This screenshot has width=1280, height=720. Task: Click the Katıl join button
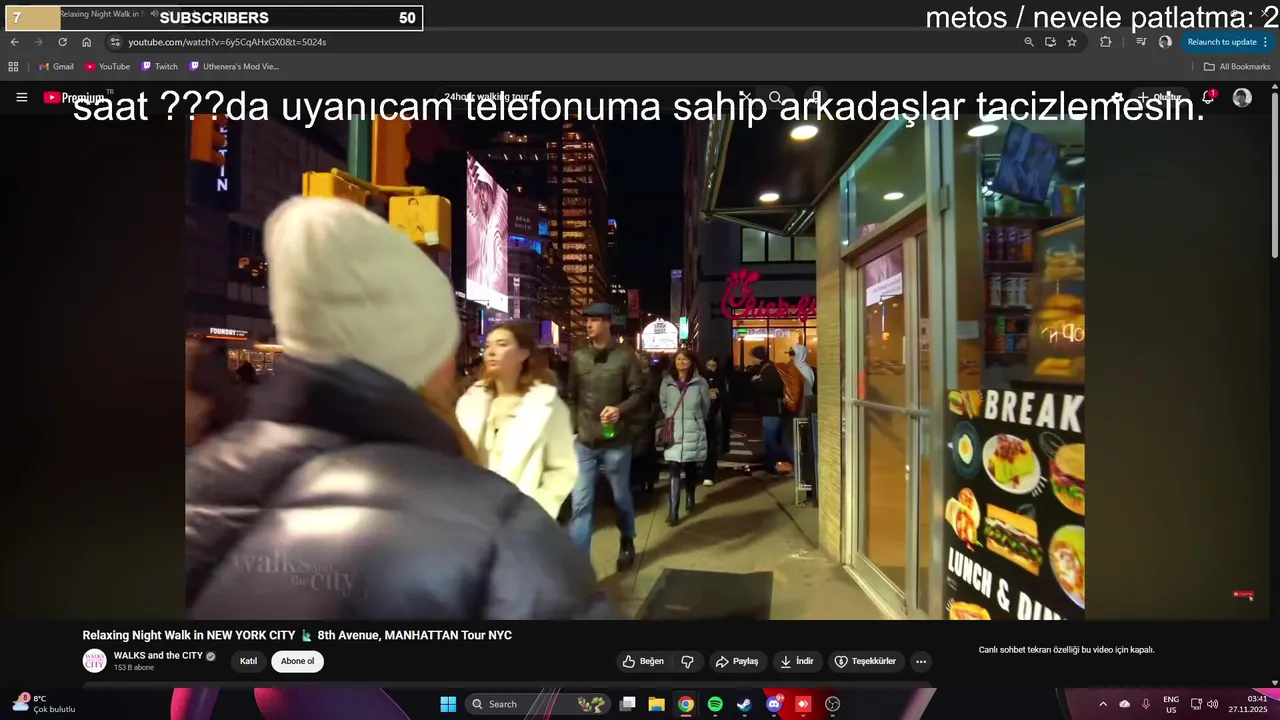[248, 661]
